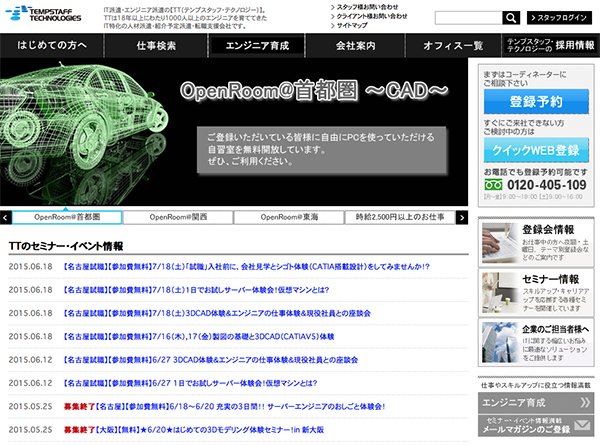Click chevron on エンジニア育成 side banner
This screenshot has width=600, height=446.
pyautogui.click(x=584, y=402)
